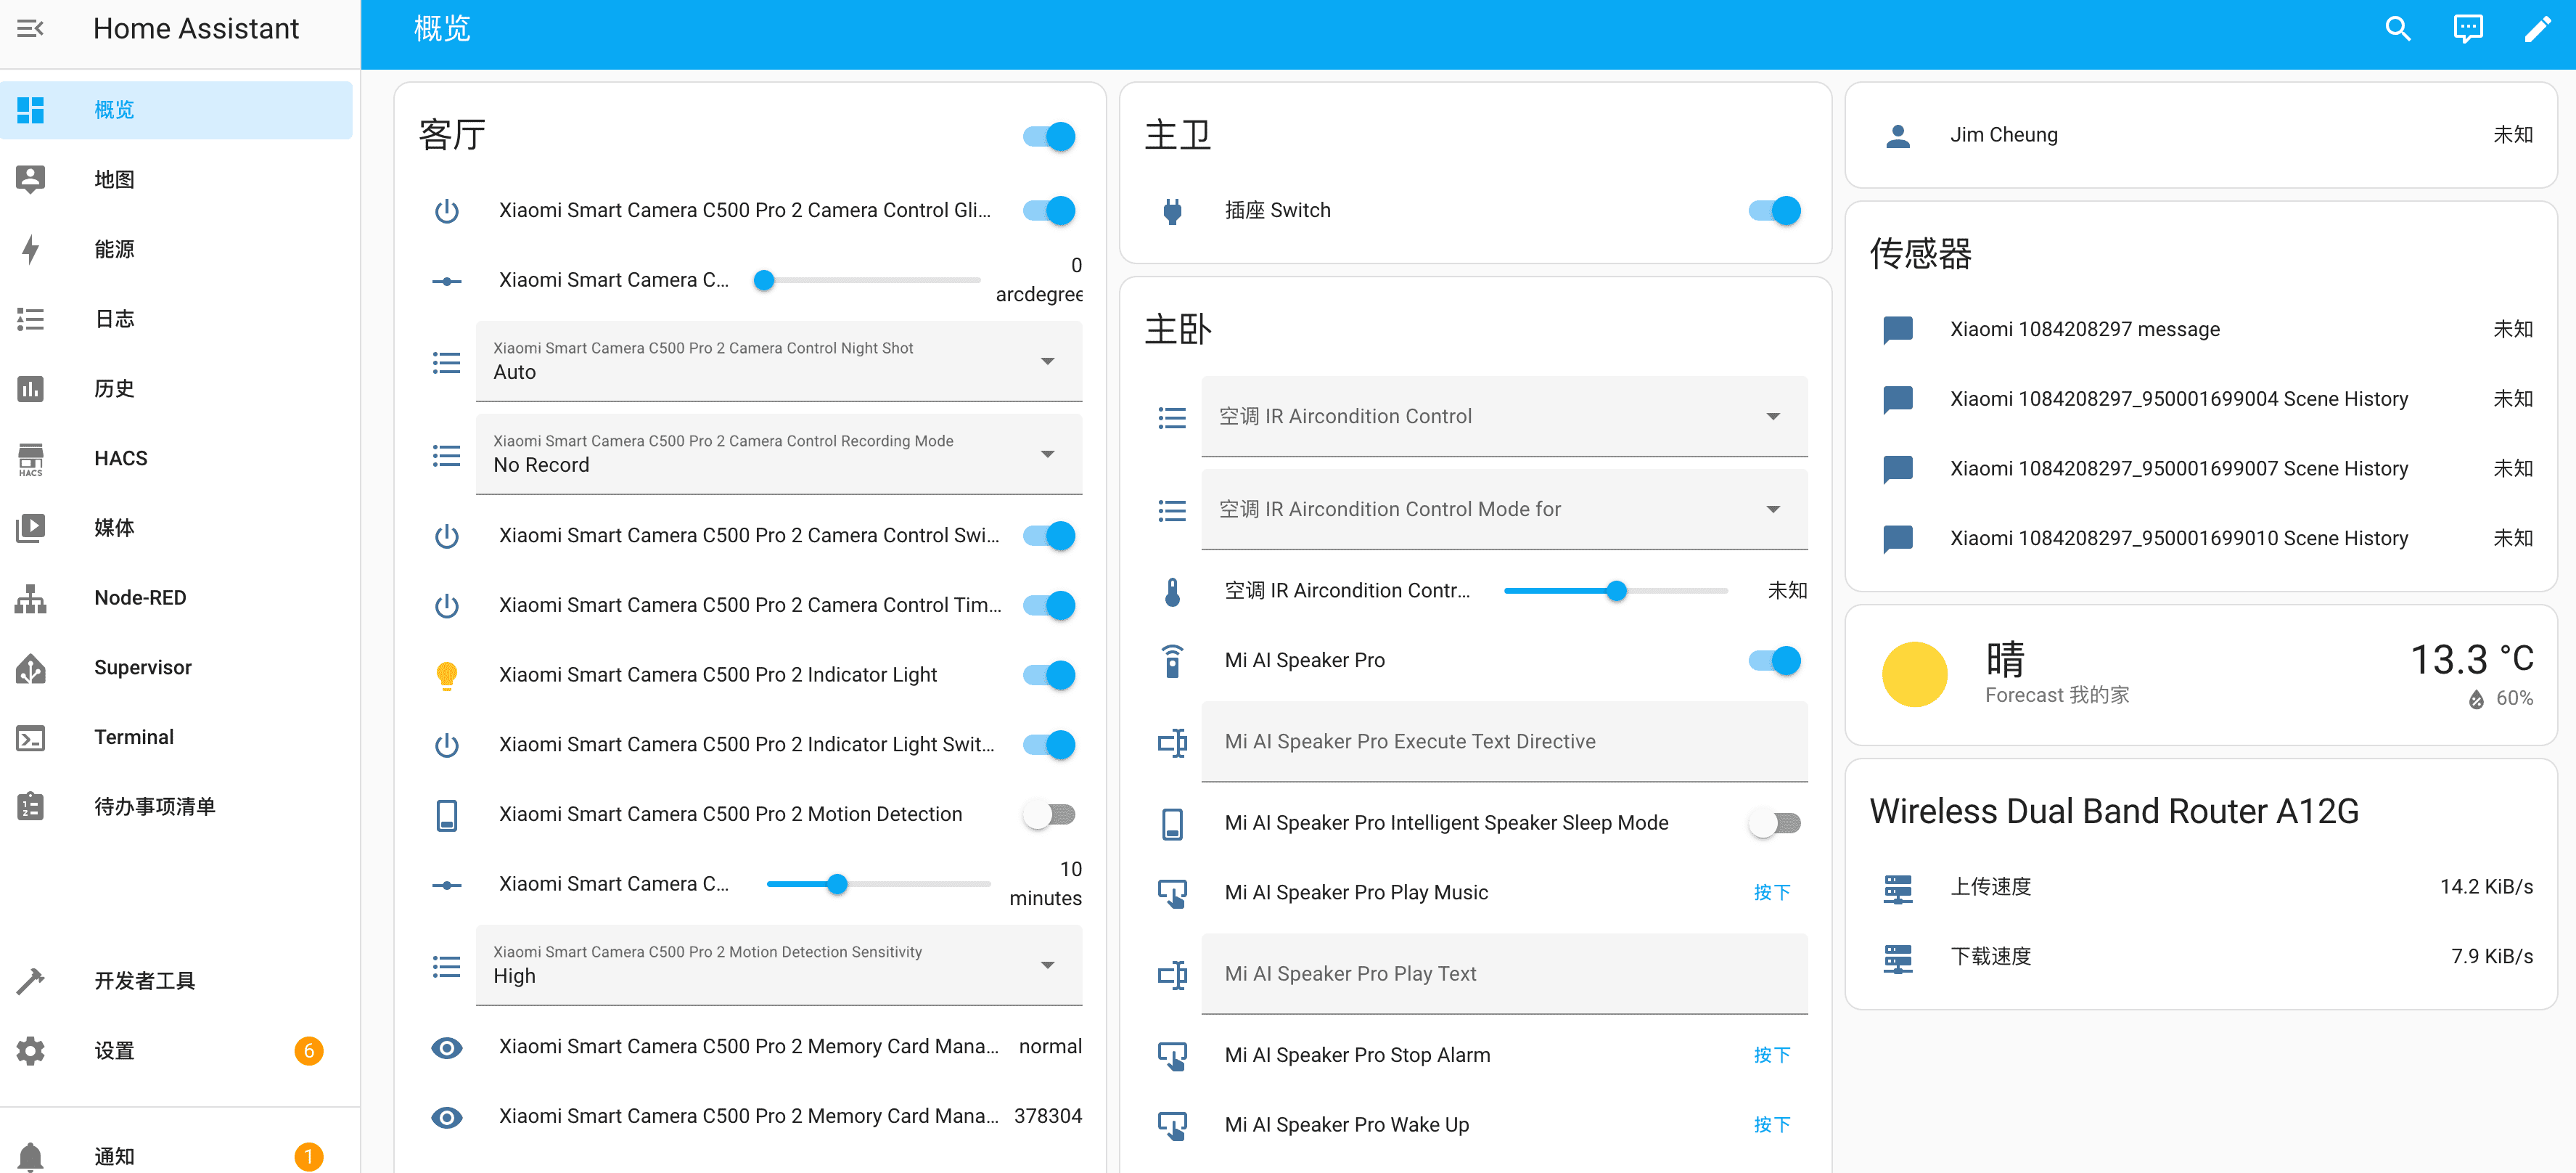
Task: Toggle Camera Control Swi... switch
Action: (x=1049, y=536)
